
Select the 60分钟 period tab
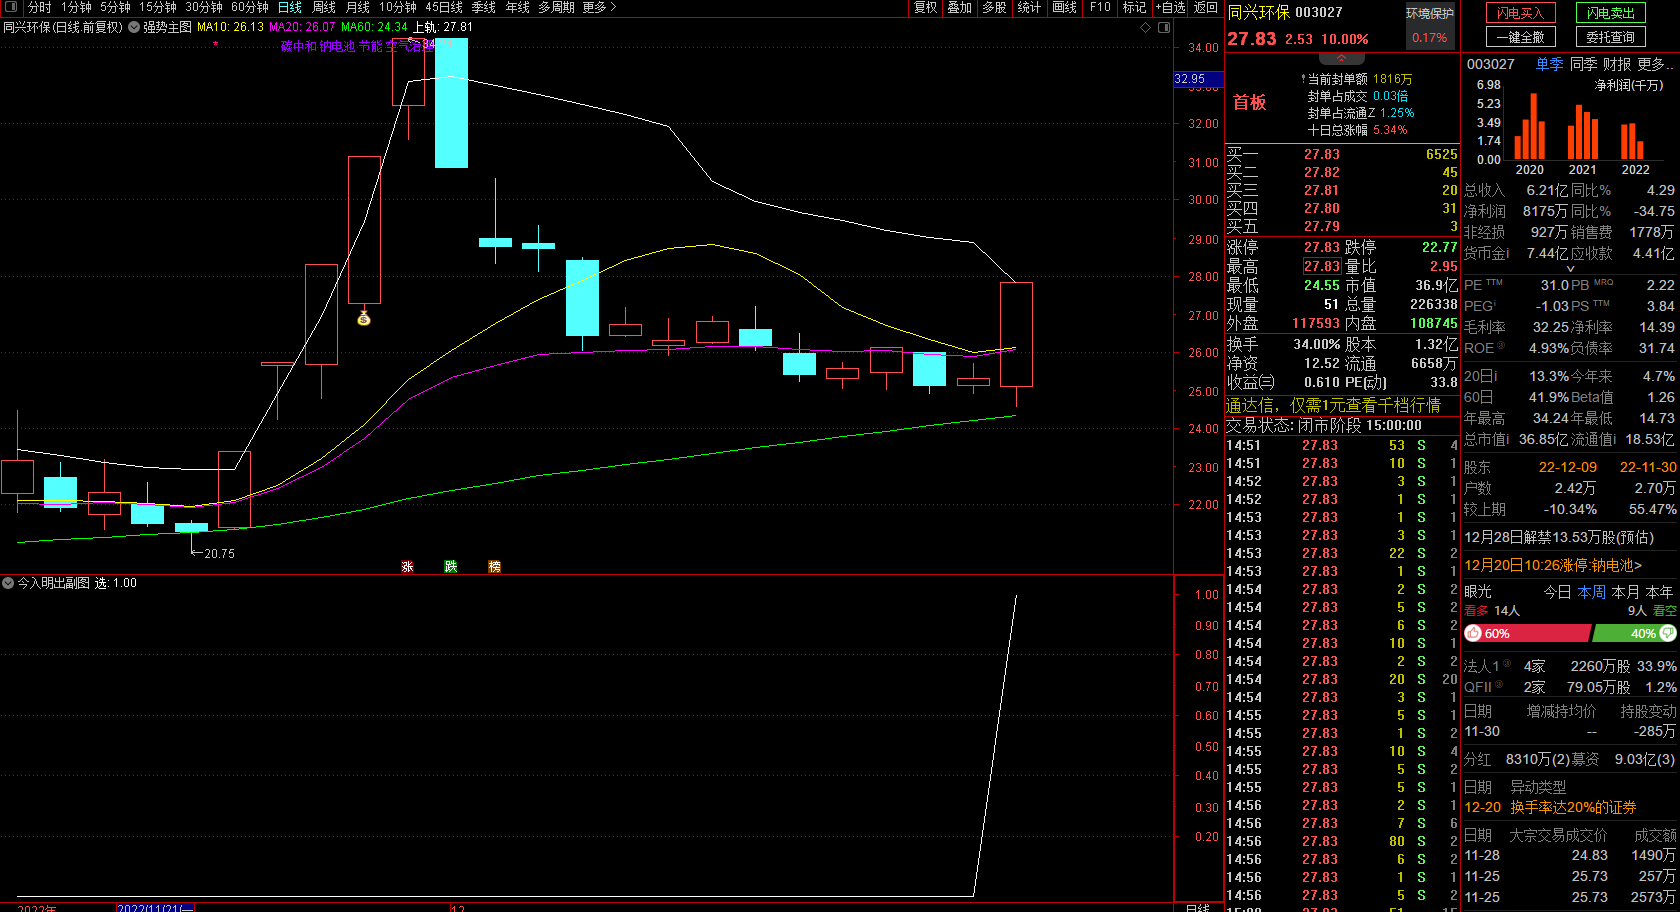(x=250, y=7)
